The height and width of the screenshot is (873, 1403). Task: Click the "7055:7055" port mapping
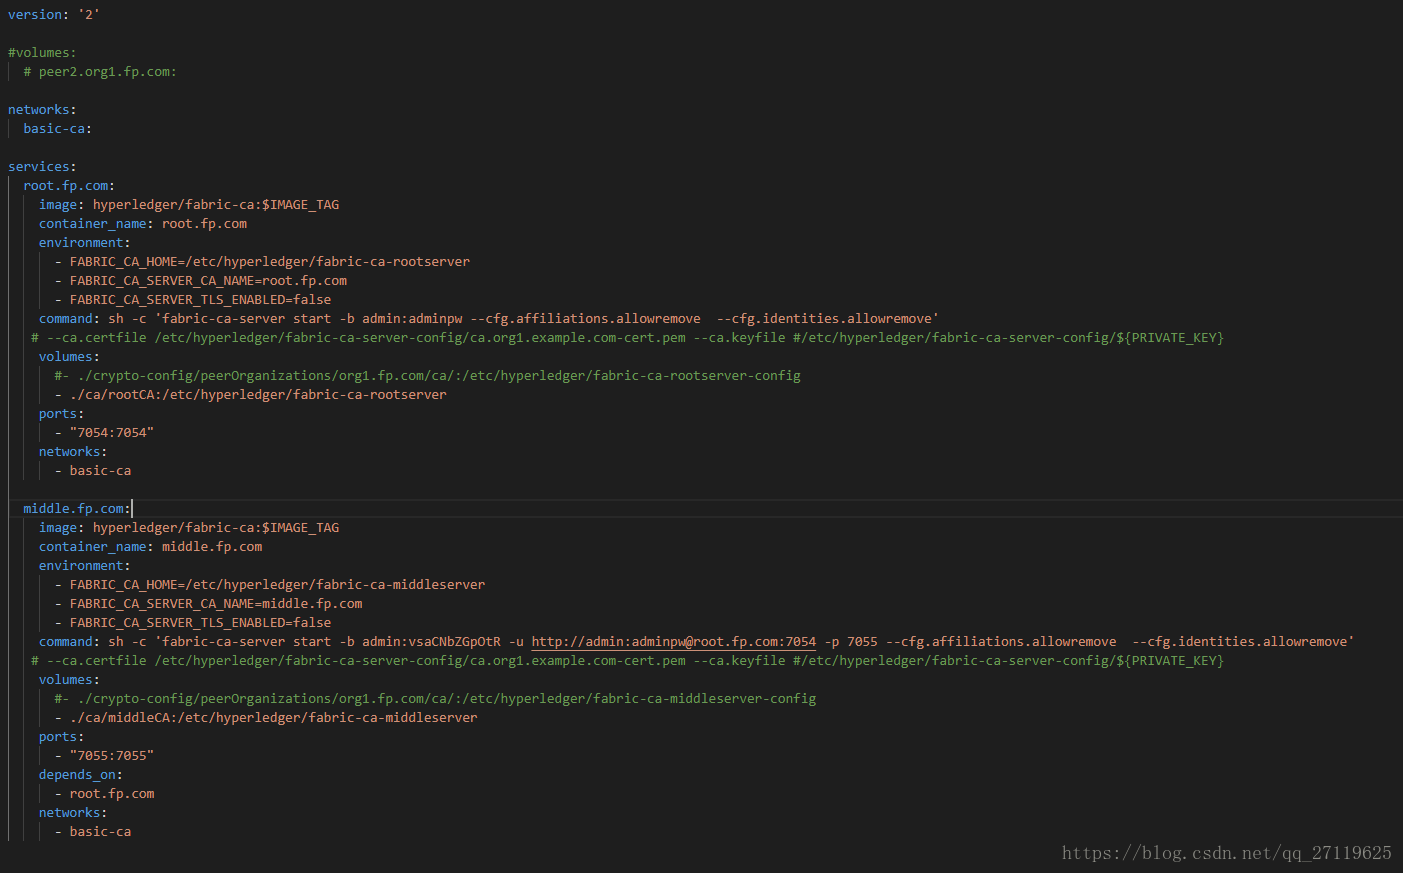tap(112, 755)
